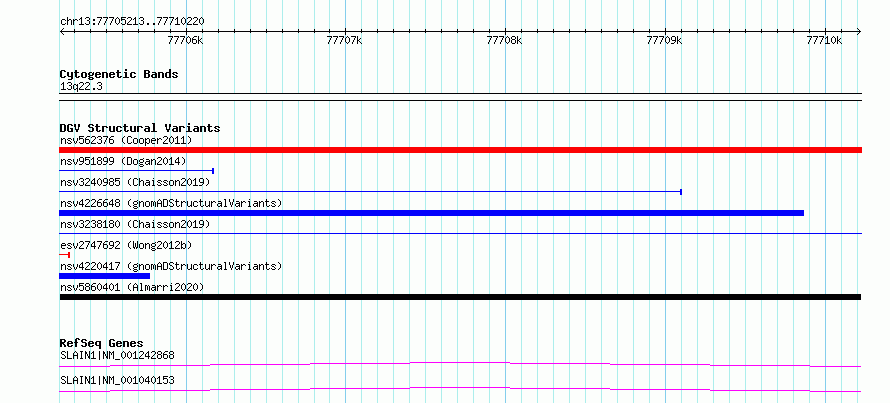The image size is (890, 403).
Task: Click the RefSeq Genes track heading
Action: [101, 343]
